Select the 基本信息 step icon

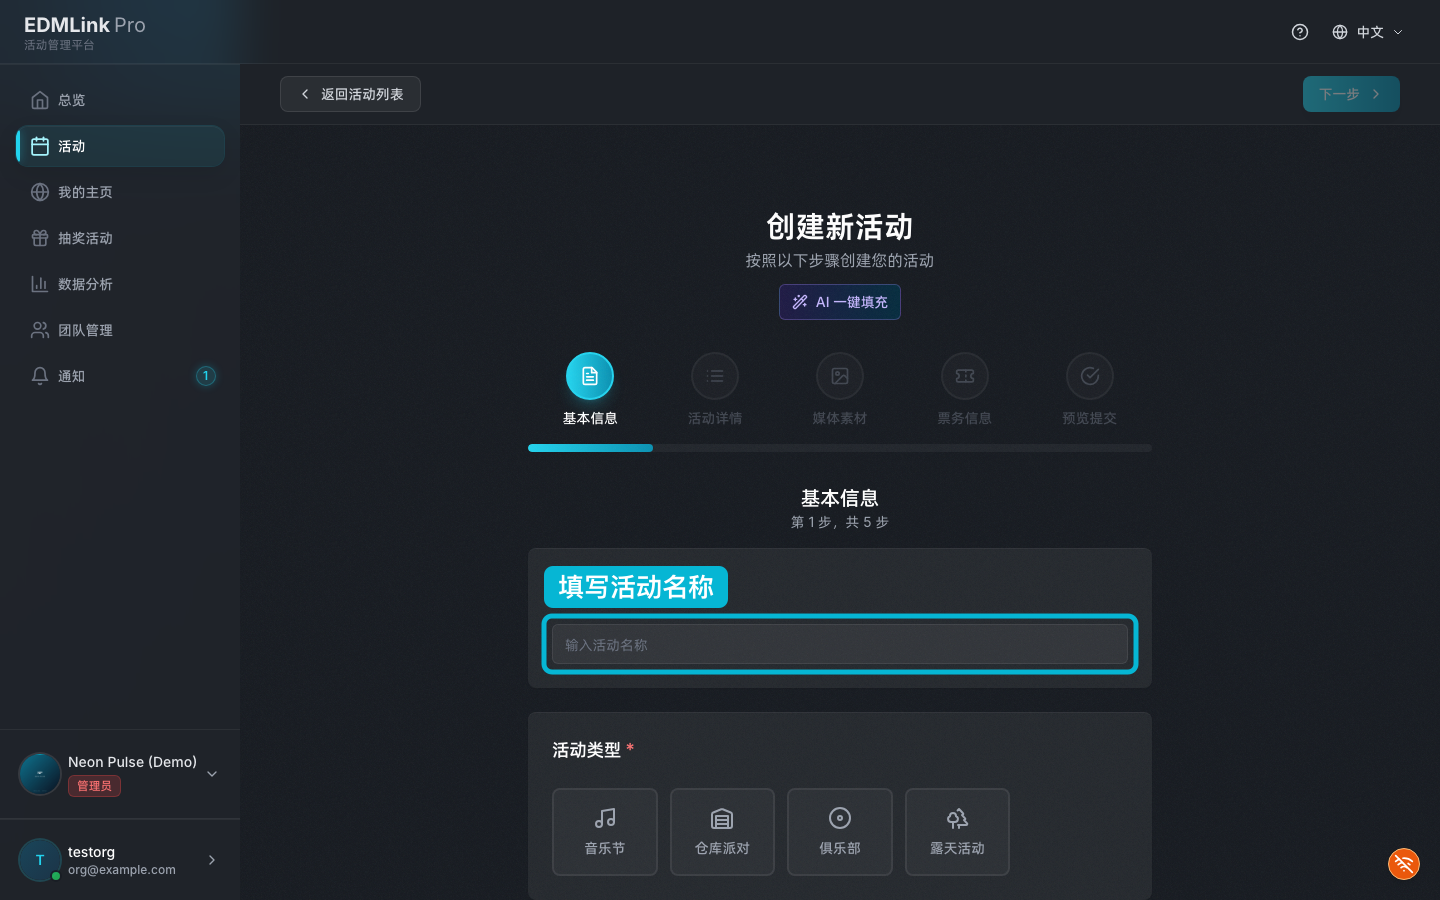(590, 376)
